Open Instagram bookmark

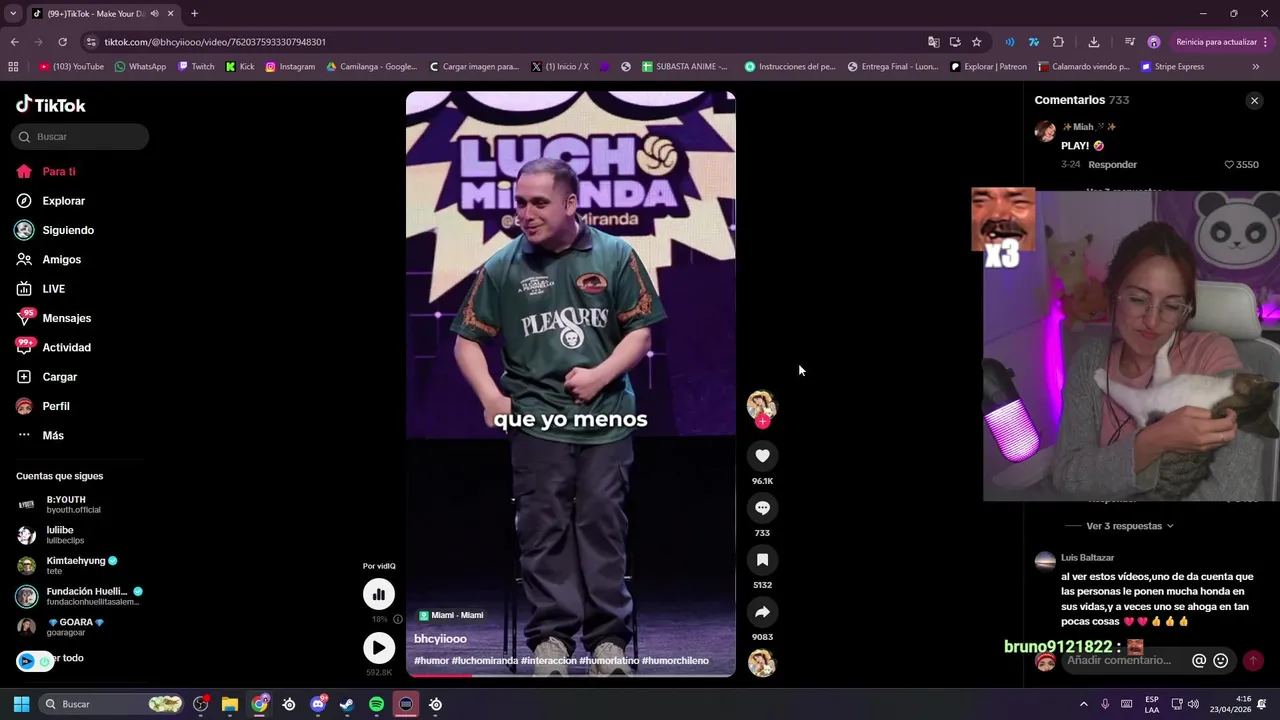click(290, 67)
